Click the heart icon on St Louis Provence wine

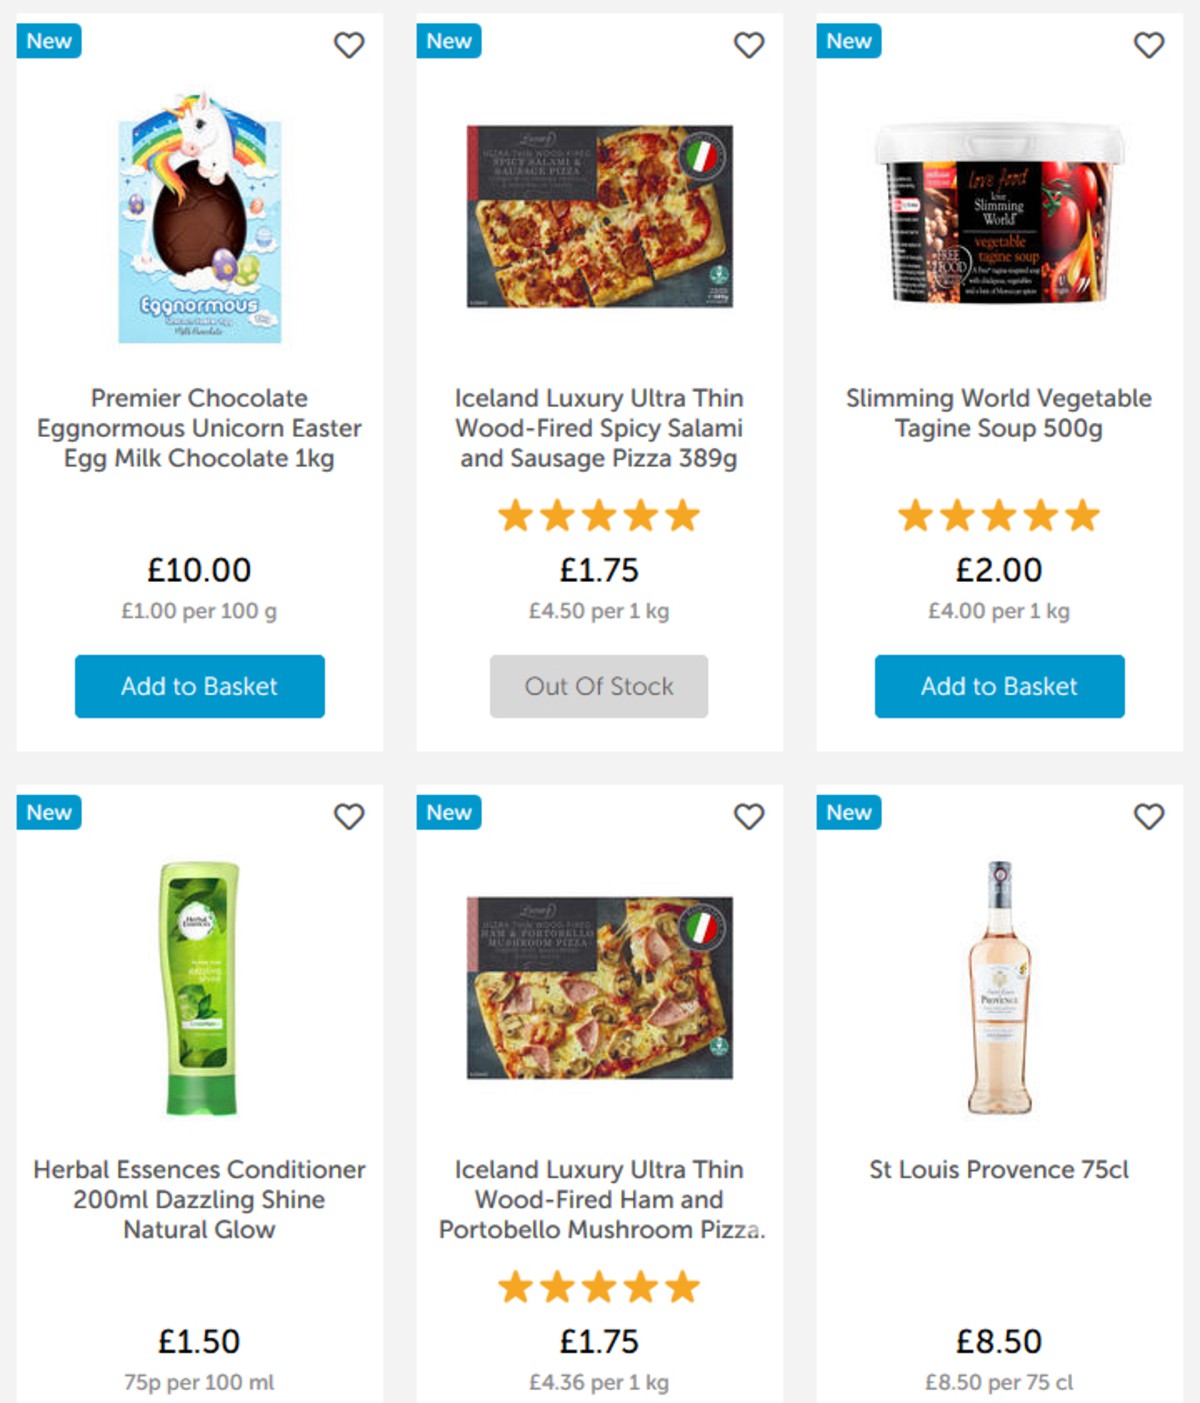(x=1148, y=817)
